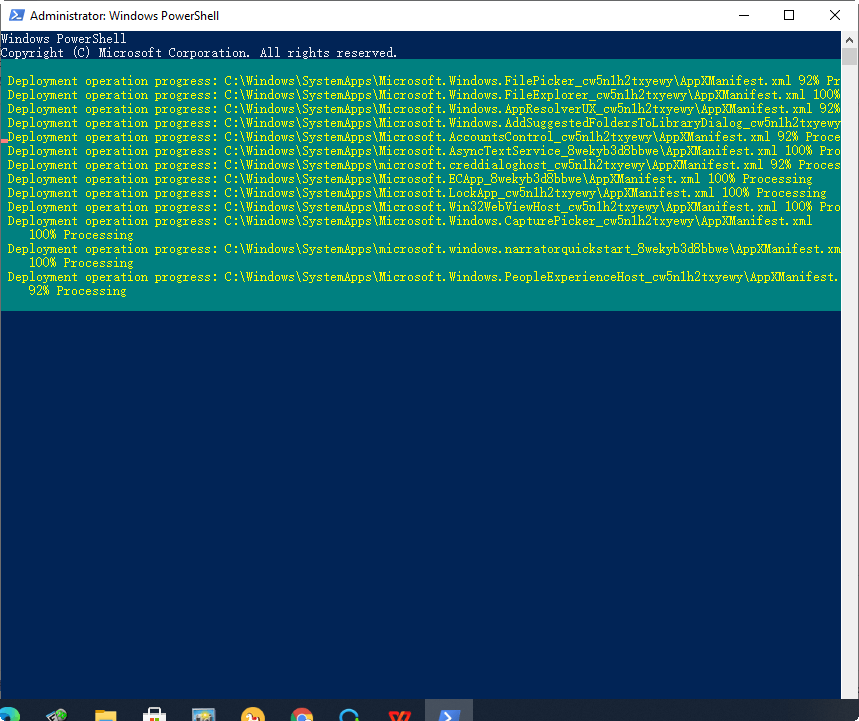Click the "Administrator: Windows PowerShell" title text
Viewport: 859px width, 721px height.
coord(125,16)
